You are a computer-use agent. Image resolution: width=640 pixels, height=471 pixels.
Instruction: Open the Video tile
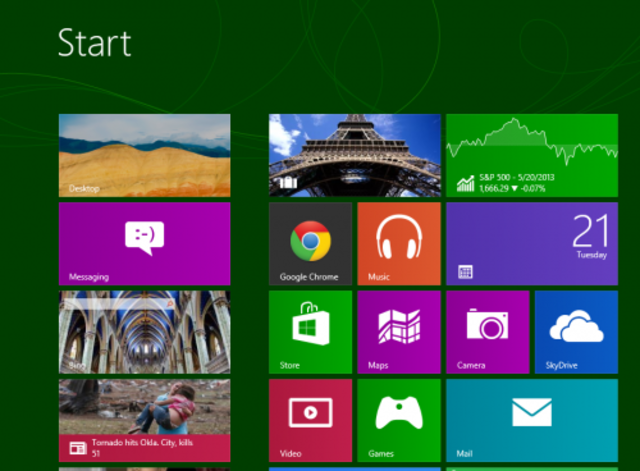point(311,421)
